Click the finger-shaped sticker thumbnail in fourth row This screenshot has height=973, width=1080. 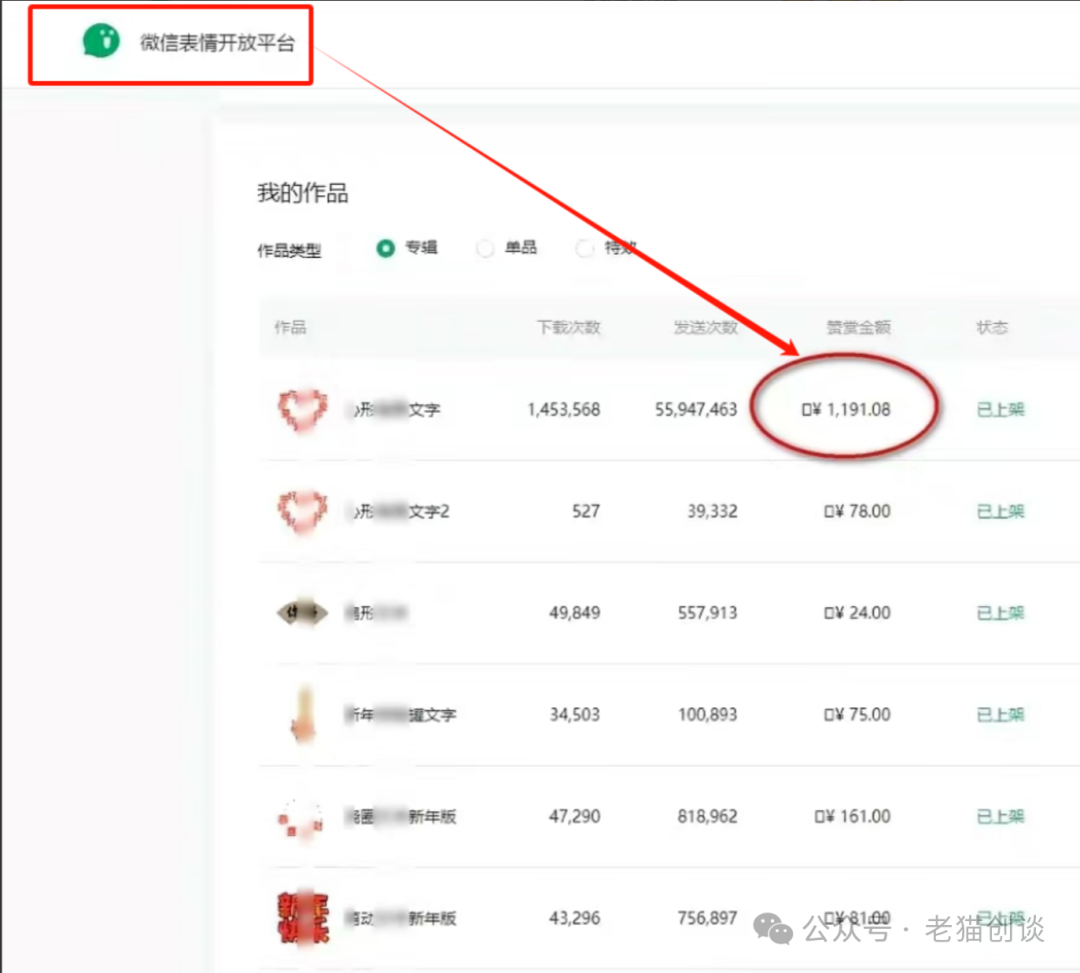click(301, 715)
